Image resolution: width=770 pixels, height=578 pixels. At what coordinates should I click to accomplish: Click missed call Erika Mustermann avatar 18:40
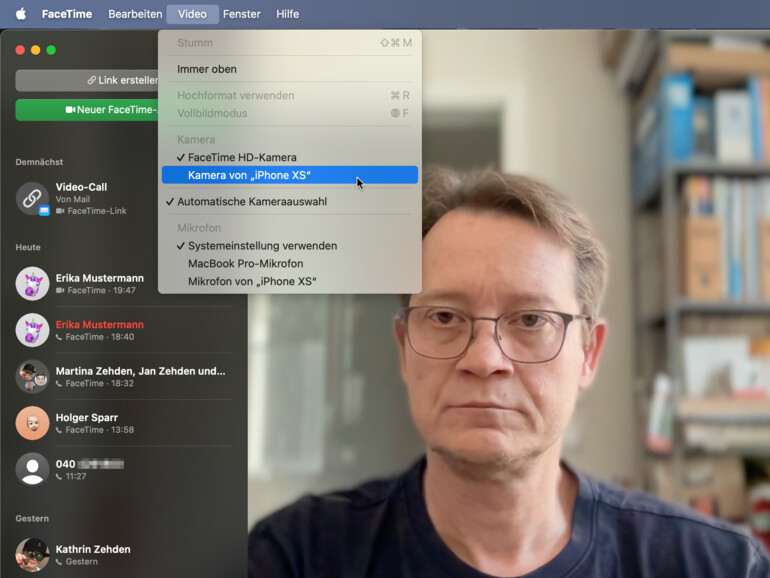[x=32, y=330]
